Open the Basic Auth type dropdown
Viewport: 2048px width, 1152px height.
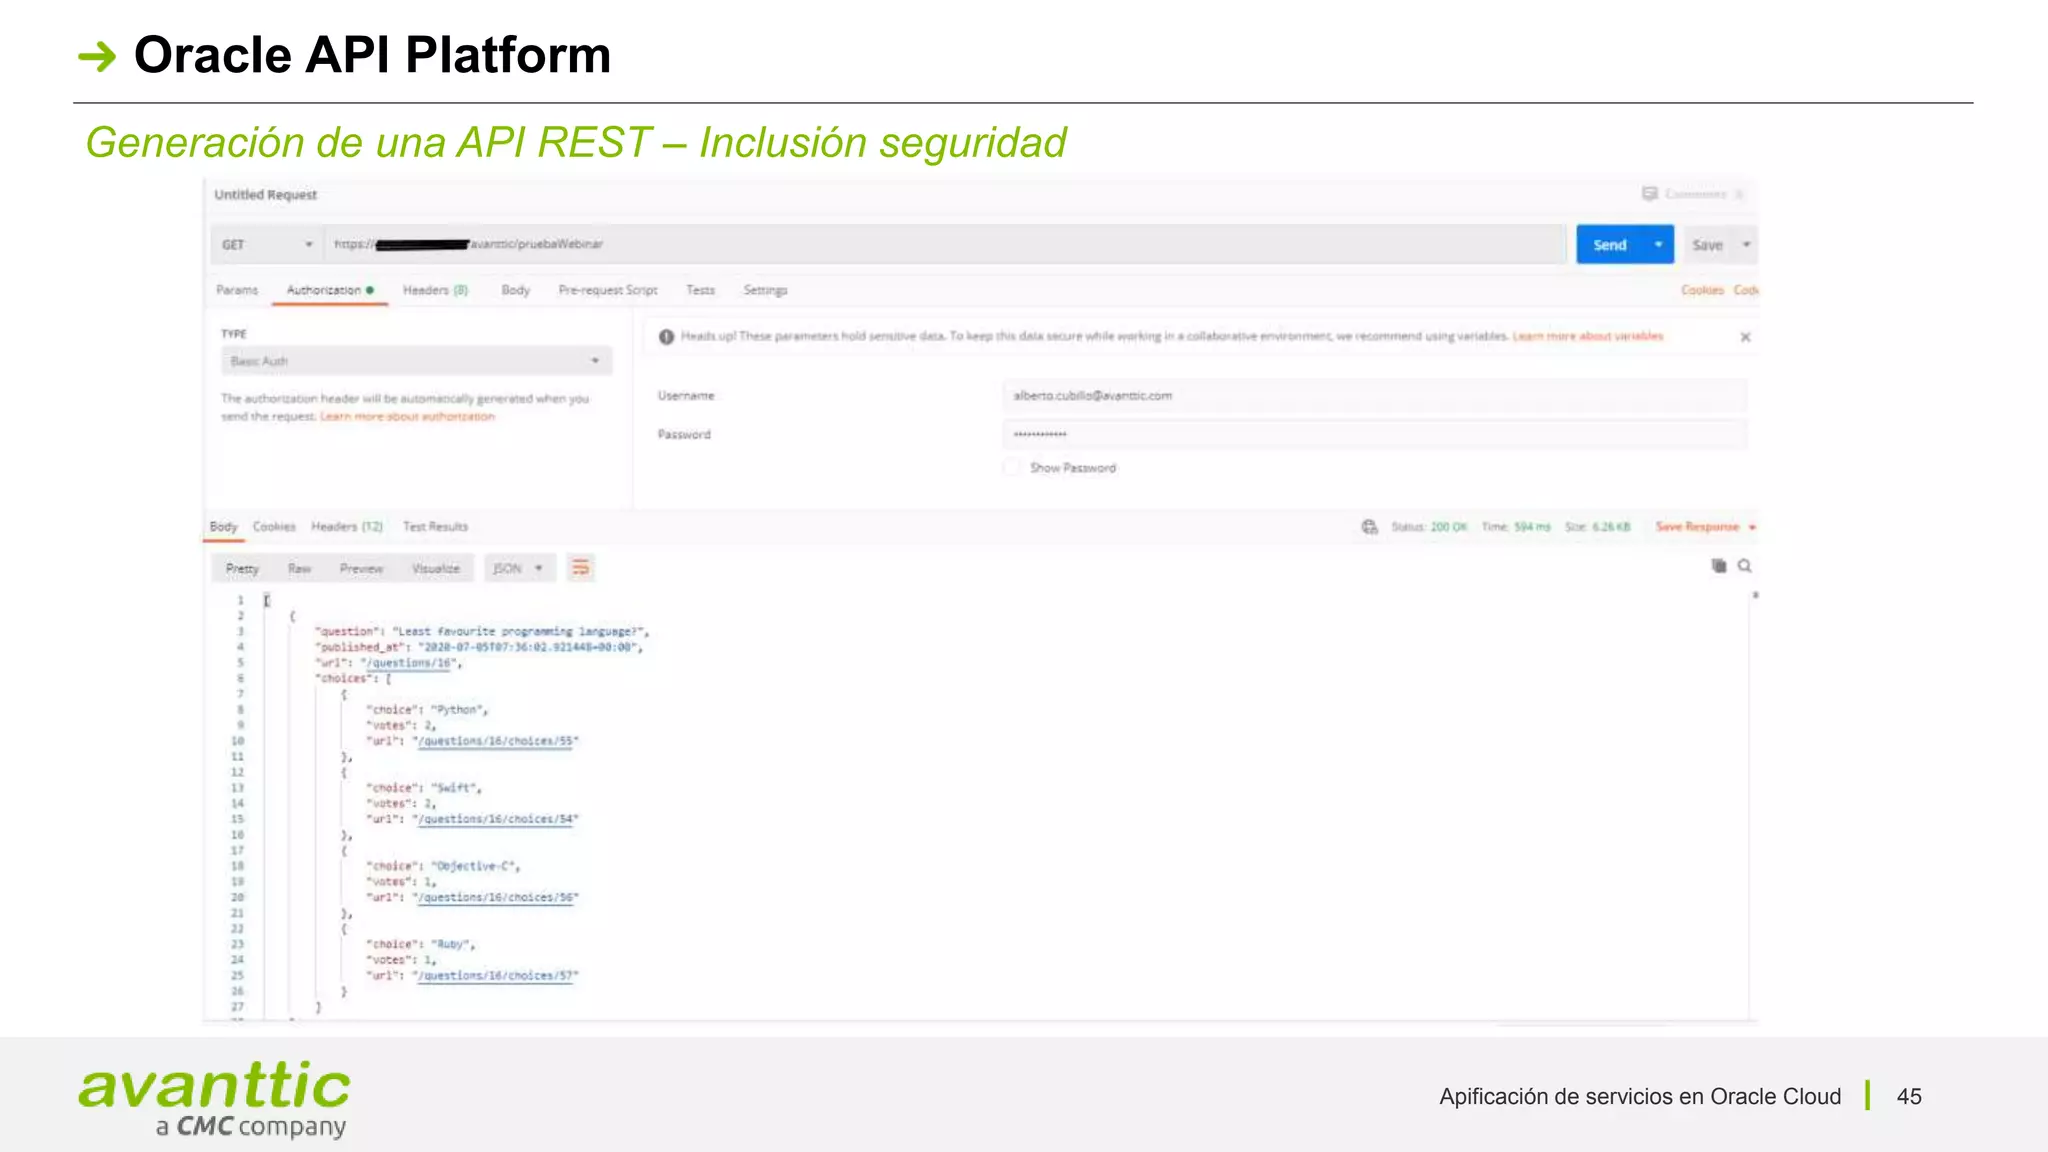pyautogui.click(x=416, y=361)
